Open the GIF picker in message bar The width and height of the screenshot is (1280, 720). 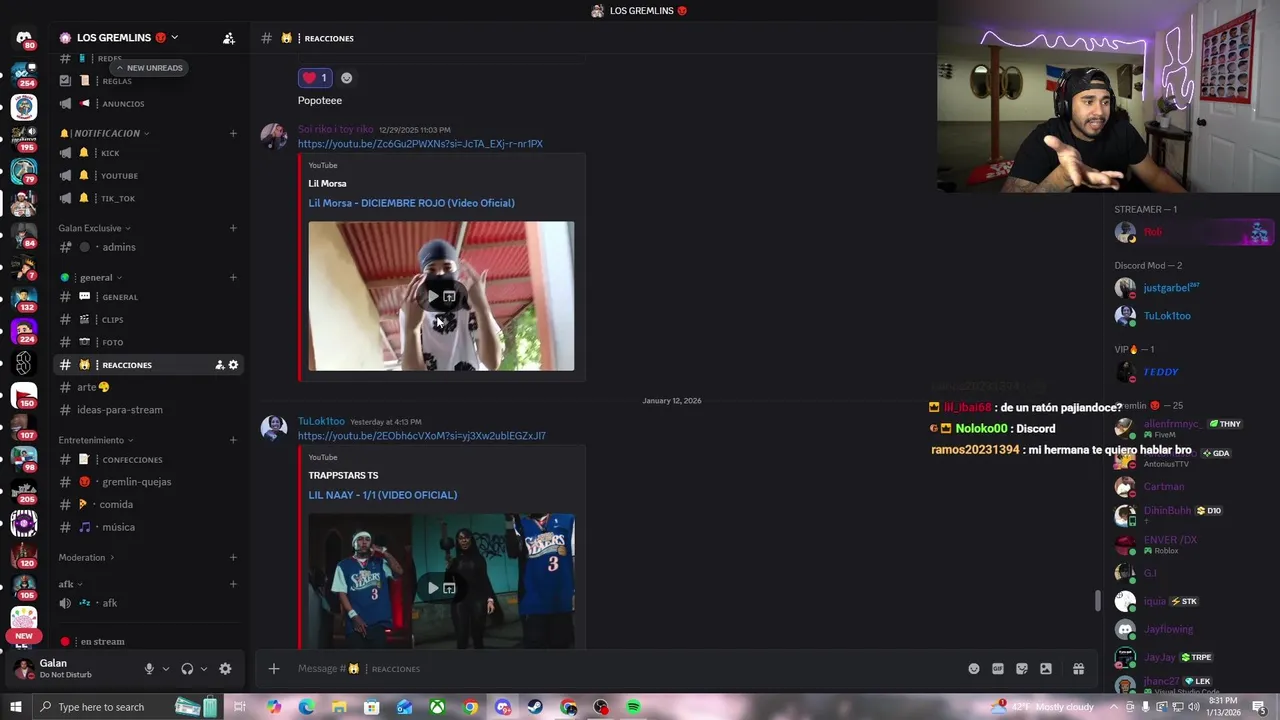tap(998, 669)
